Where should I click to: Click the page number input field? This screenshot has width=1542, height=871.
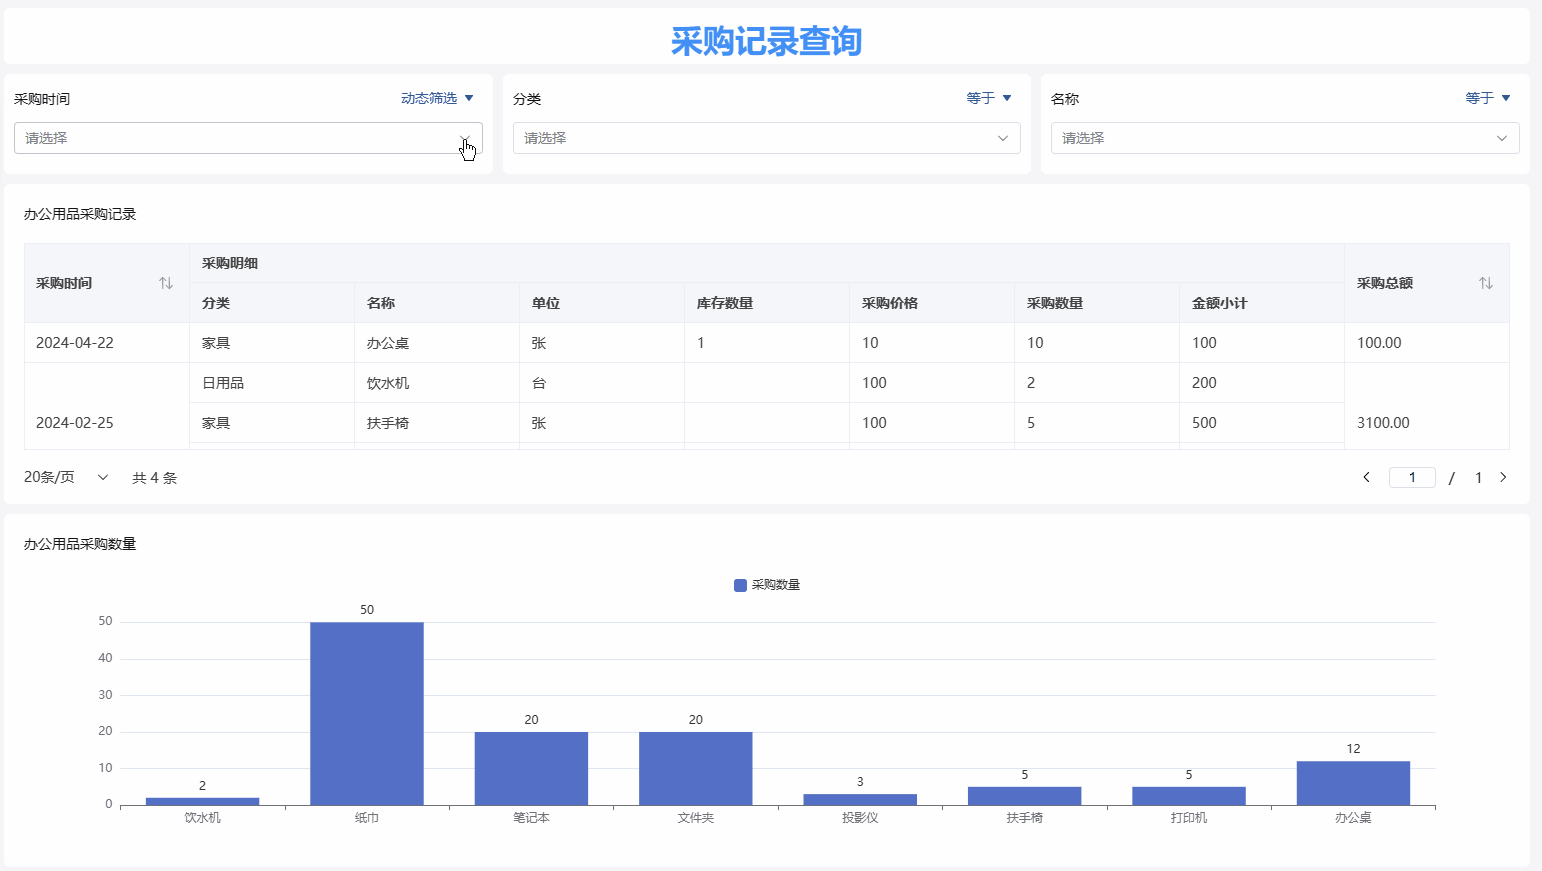[1412, 477]
